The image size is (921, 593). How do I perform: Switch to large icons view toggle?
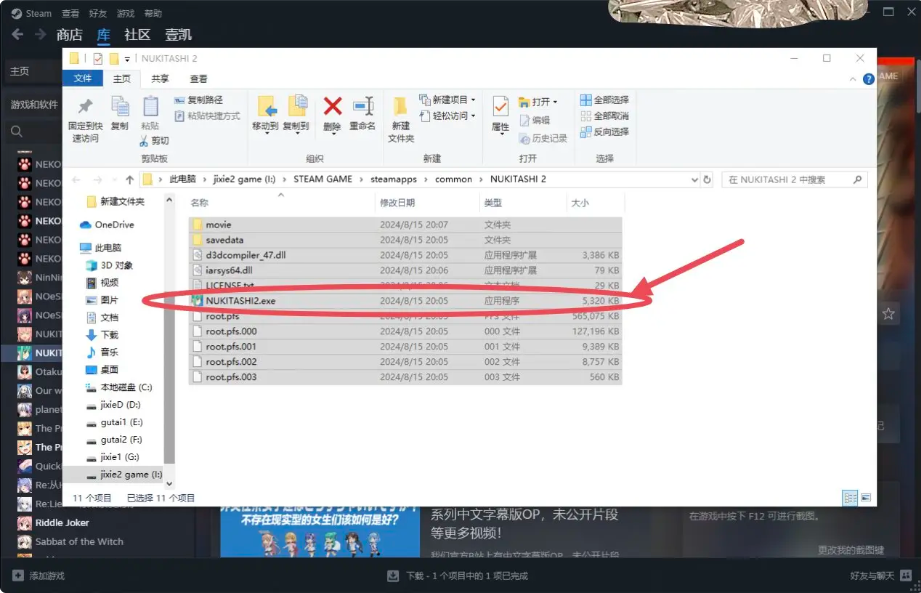[x=865, y=497]
